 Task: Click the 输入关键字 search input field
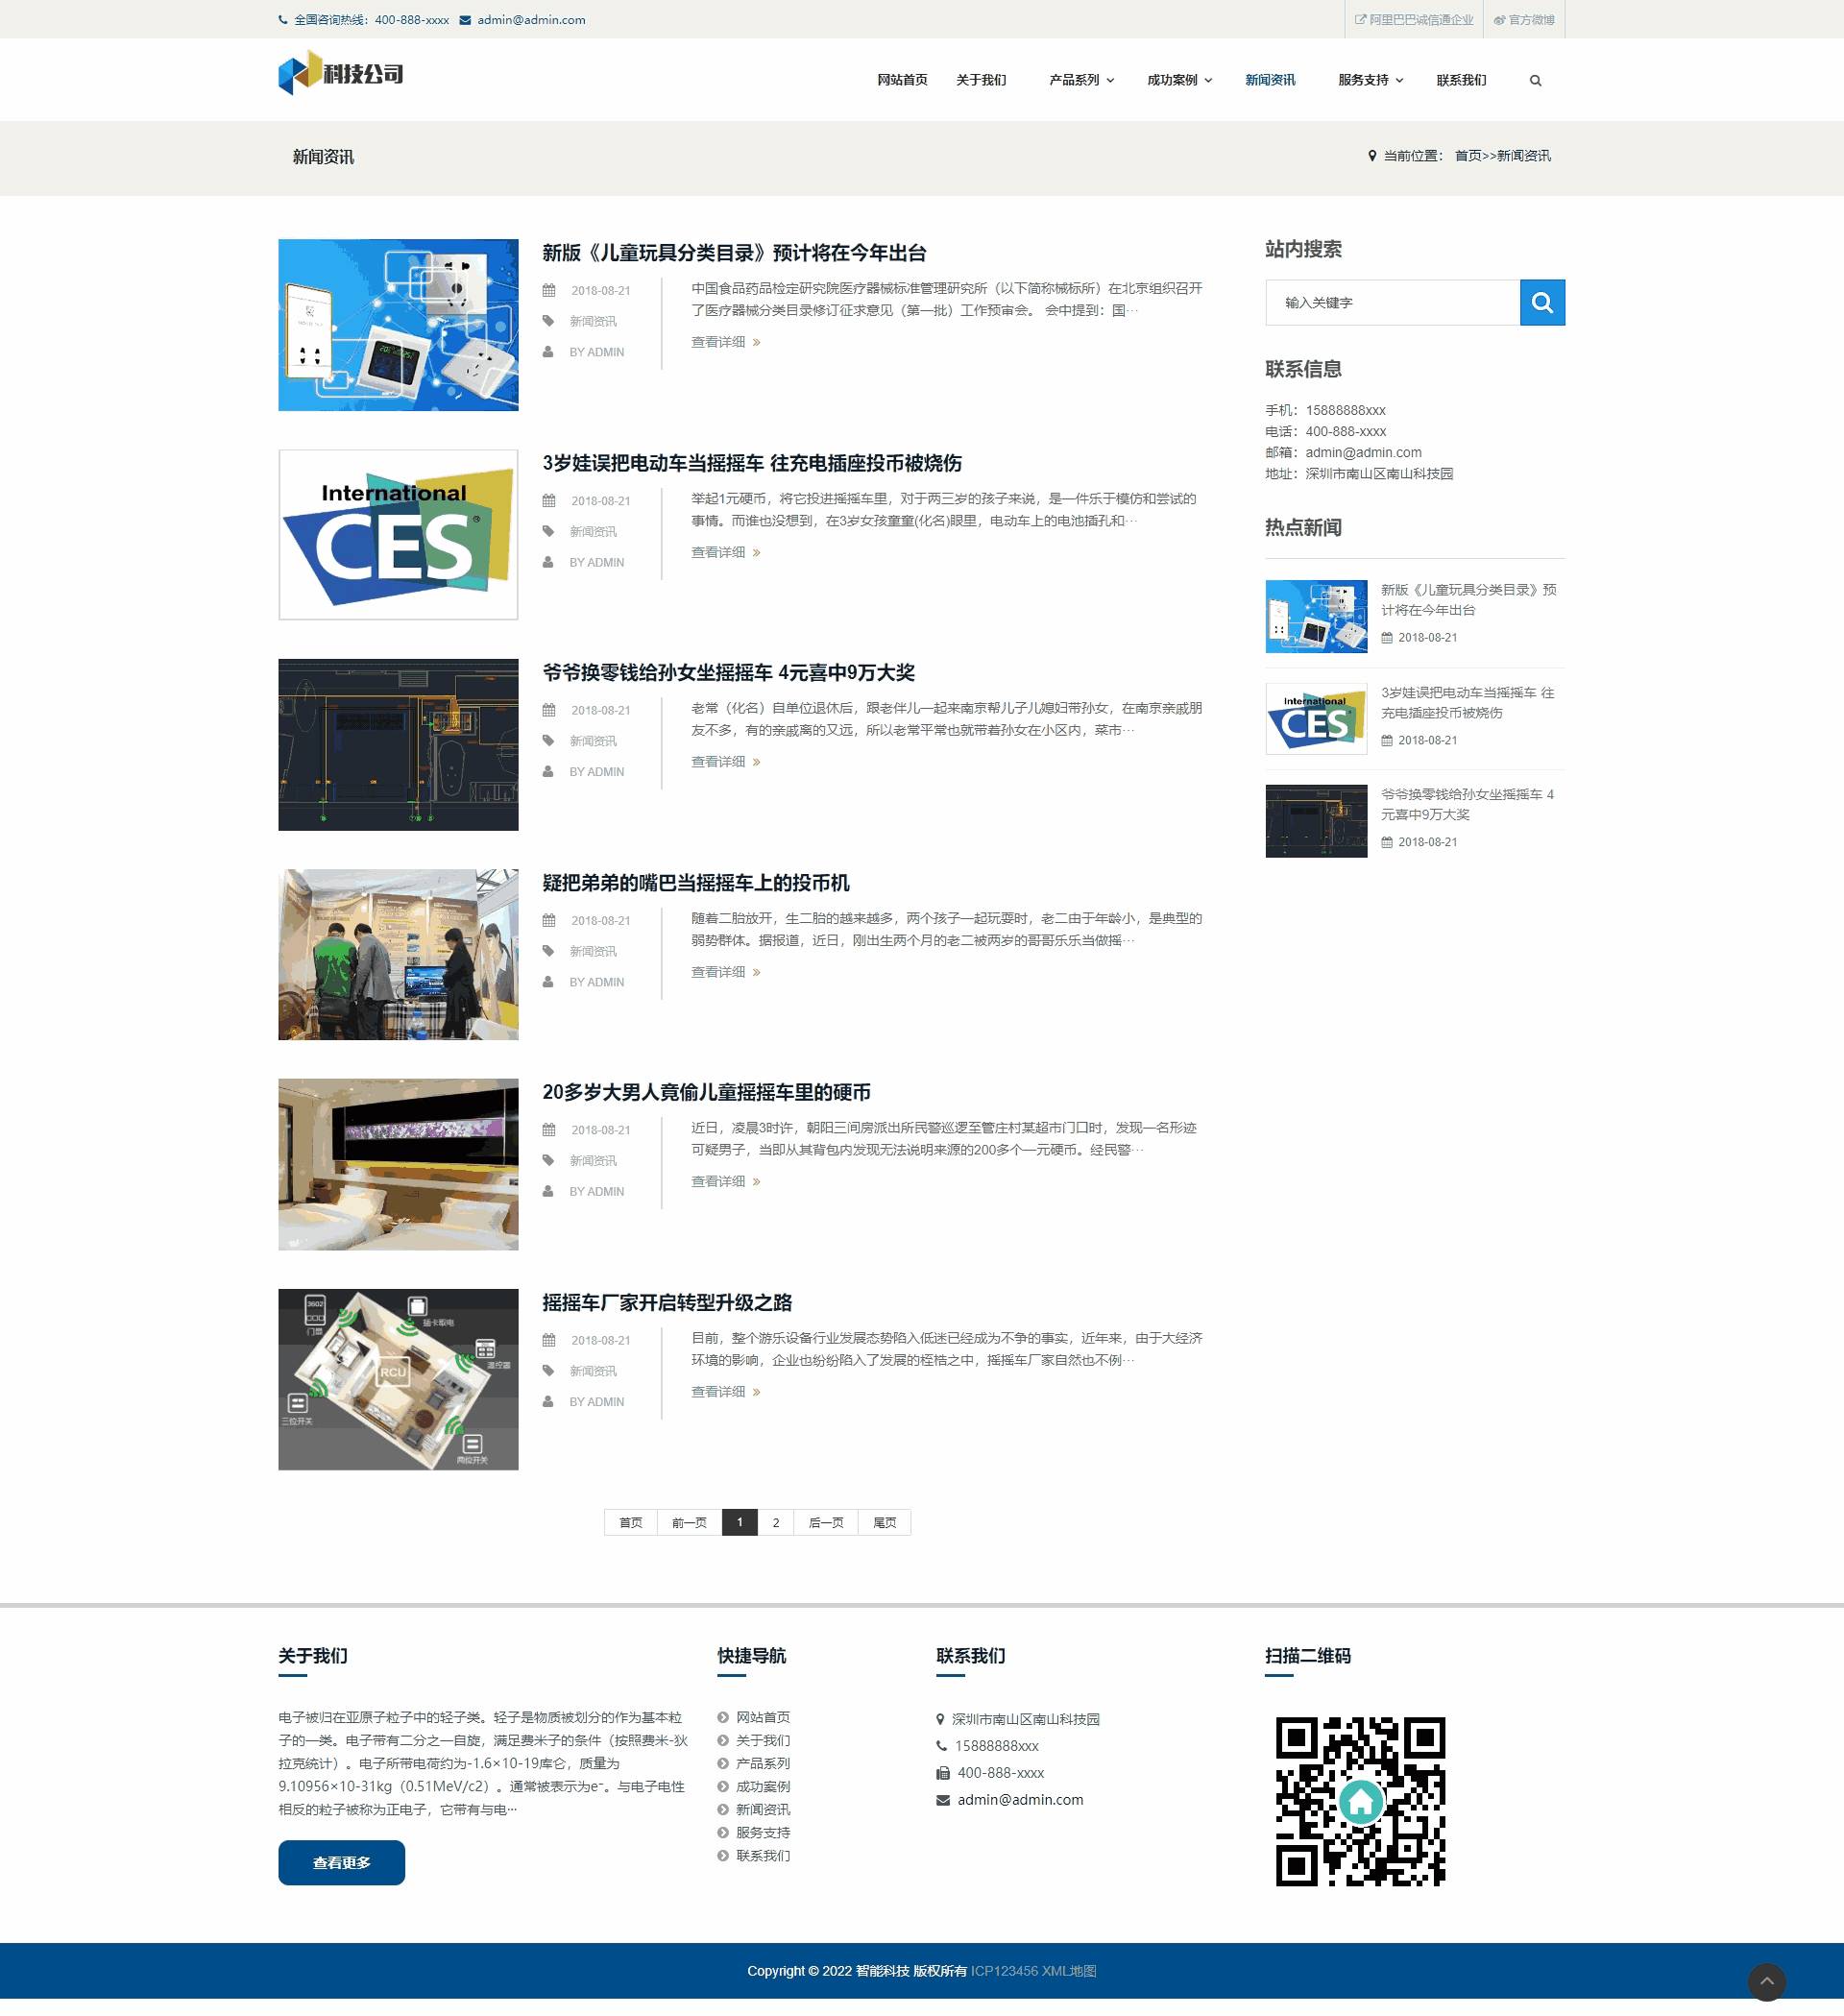tap(1392, 302)
